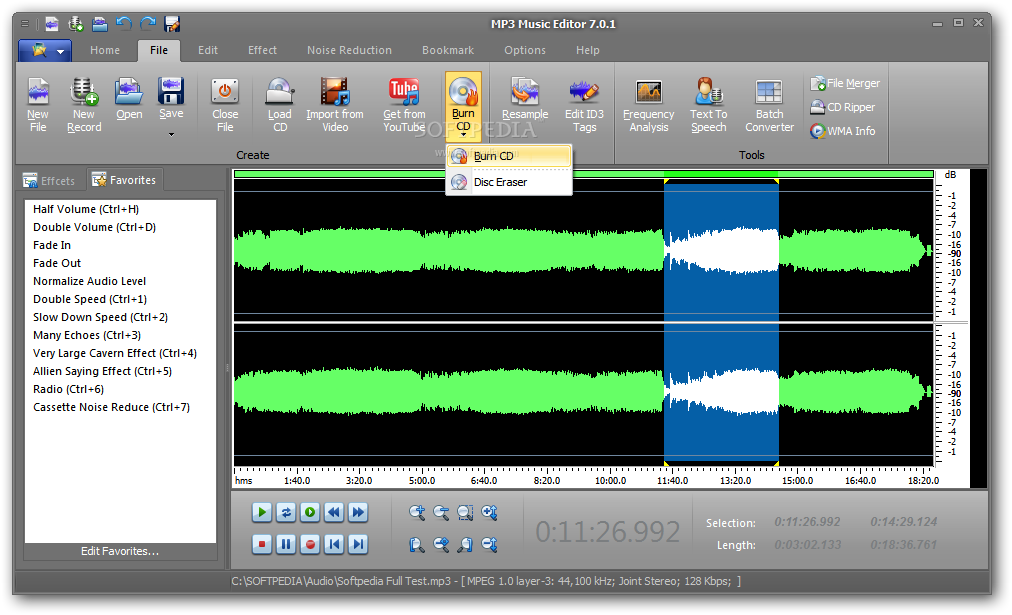This screenshot has width=1012, height=615.
Task: Choose Burn CD from the dropdown menu
Action: pyautogui.click(x=509, y=156)
